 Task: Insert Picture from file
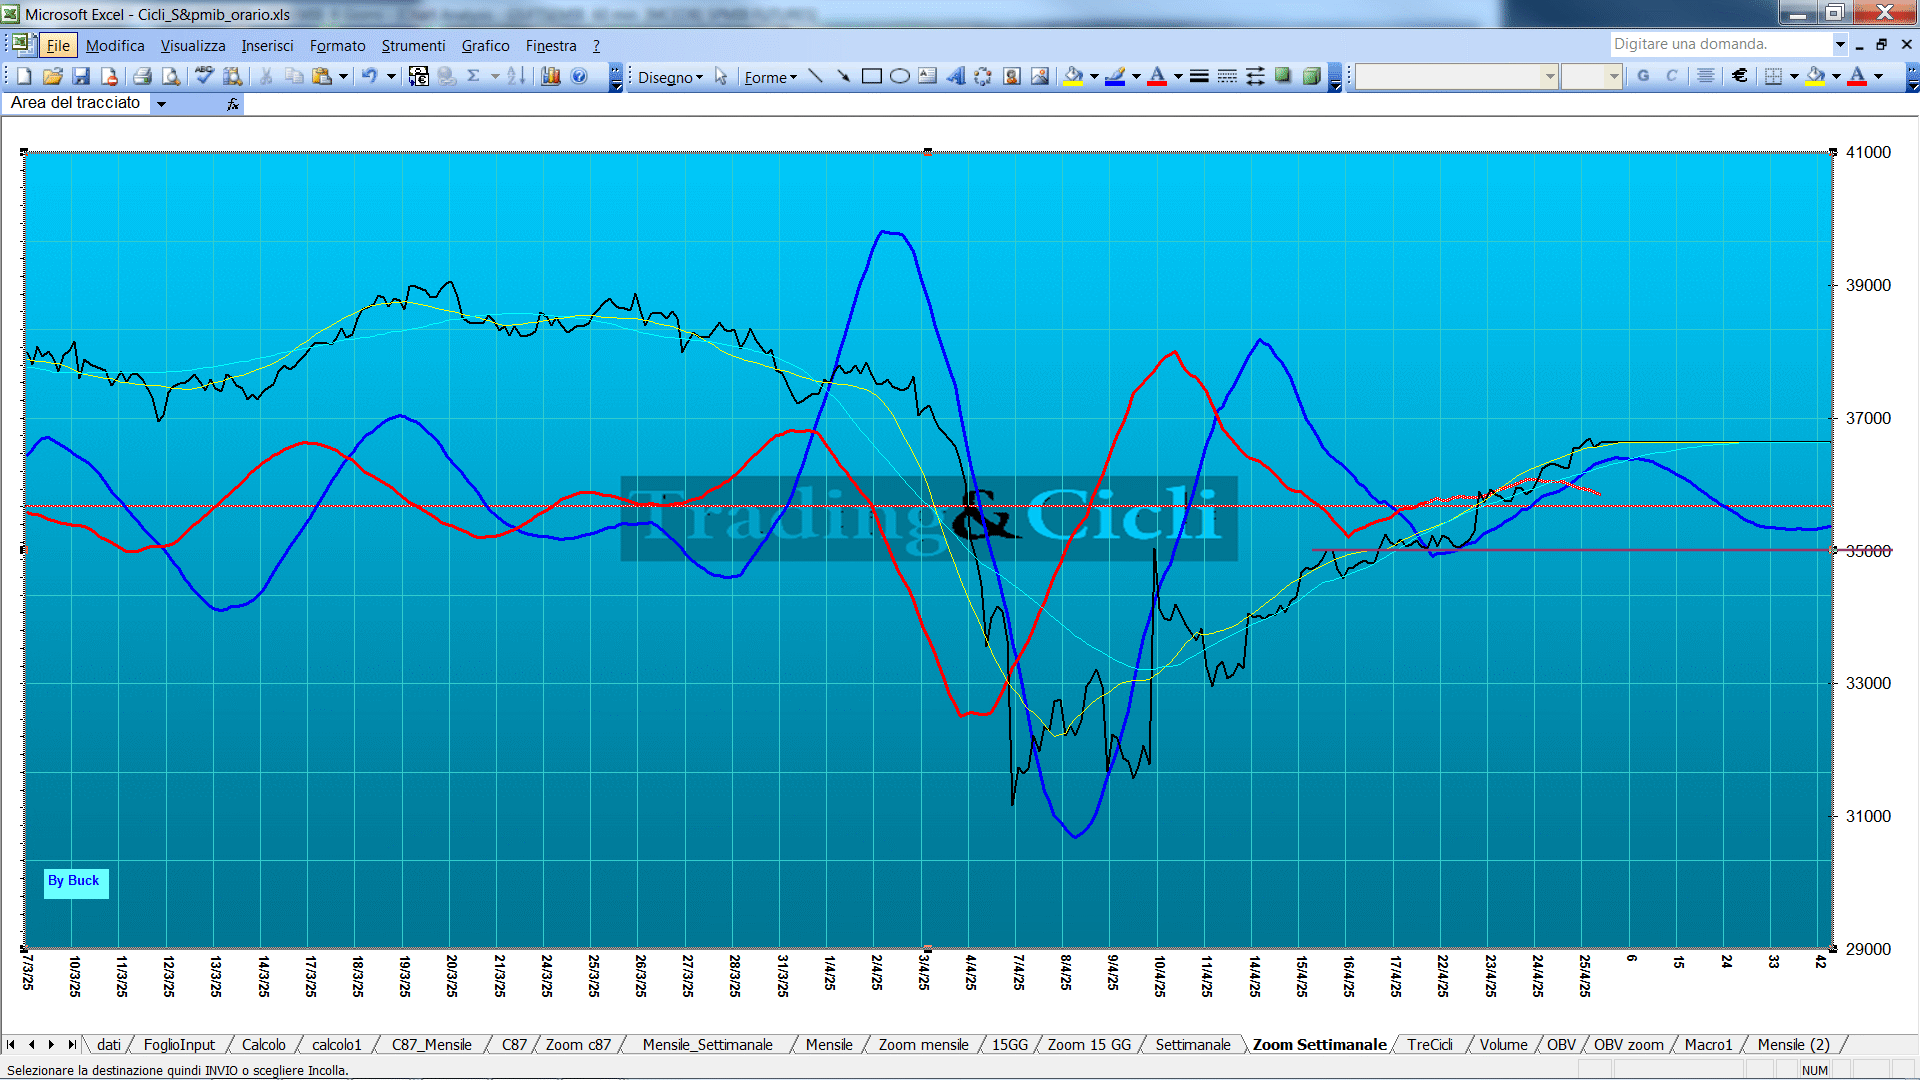point(1039,76)
